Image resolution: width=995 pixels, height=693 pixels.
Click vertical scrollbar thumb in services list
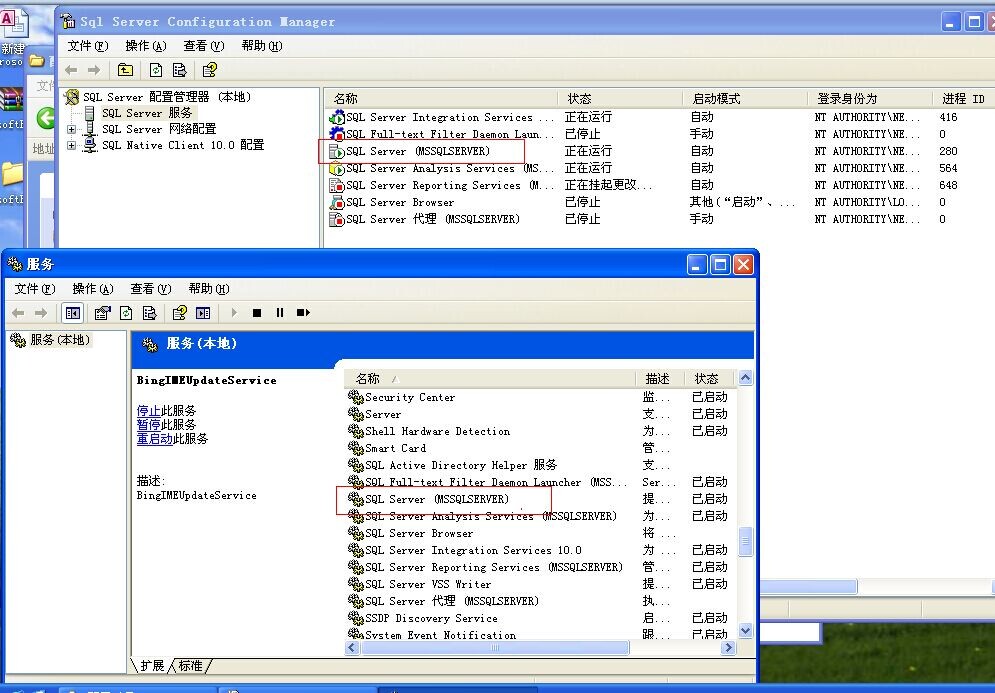click(746, 543)
